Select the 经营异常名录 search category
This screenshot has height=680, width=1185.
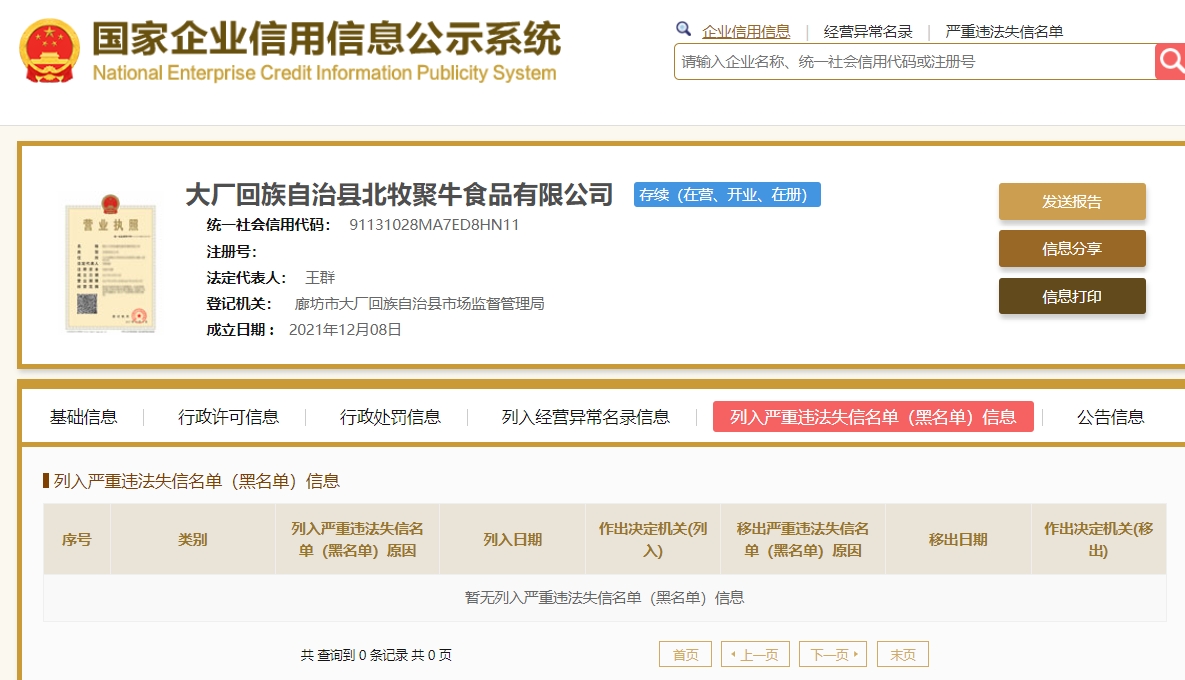coord(868,32)
